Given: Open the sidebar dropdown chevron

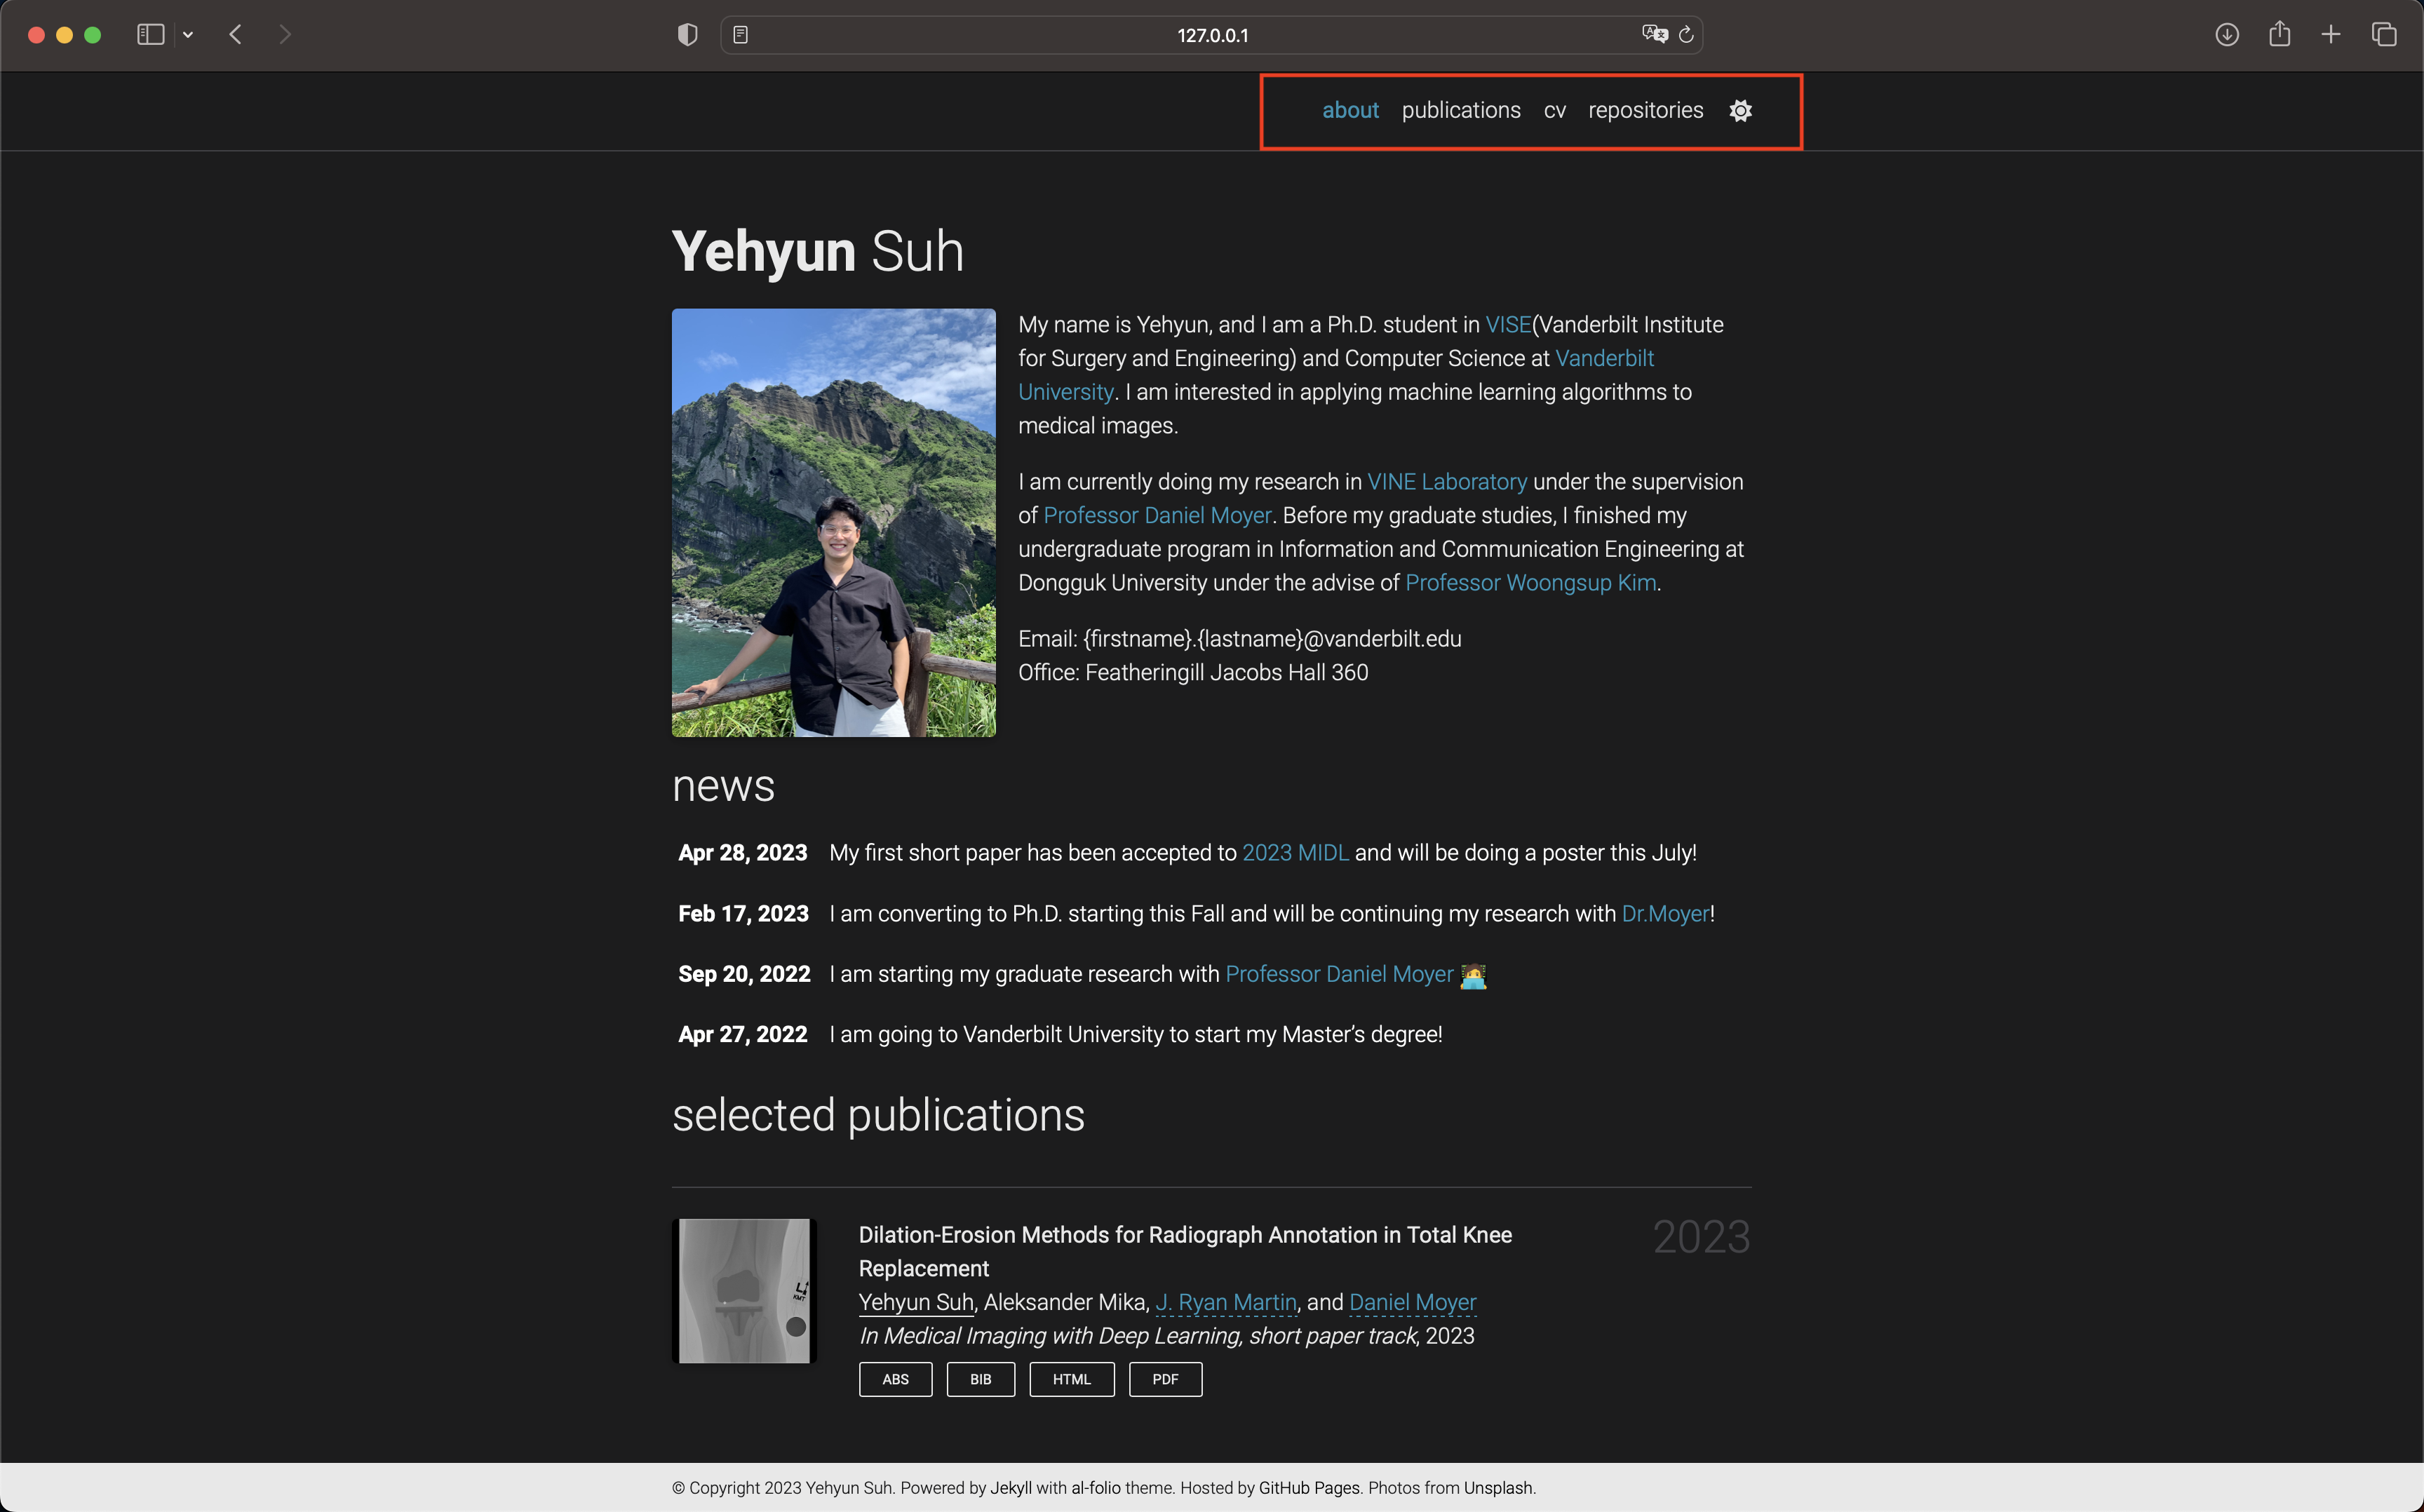Looking at the screenshot, I should (x=188, y=35).
